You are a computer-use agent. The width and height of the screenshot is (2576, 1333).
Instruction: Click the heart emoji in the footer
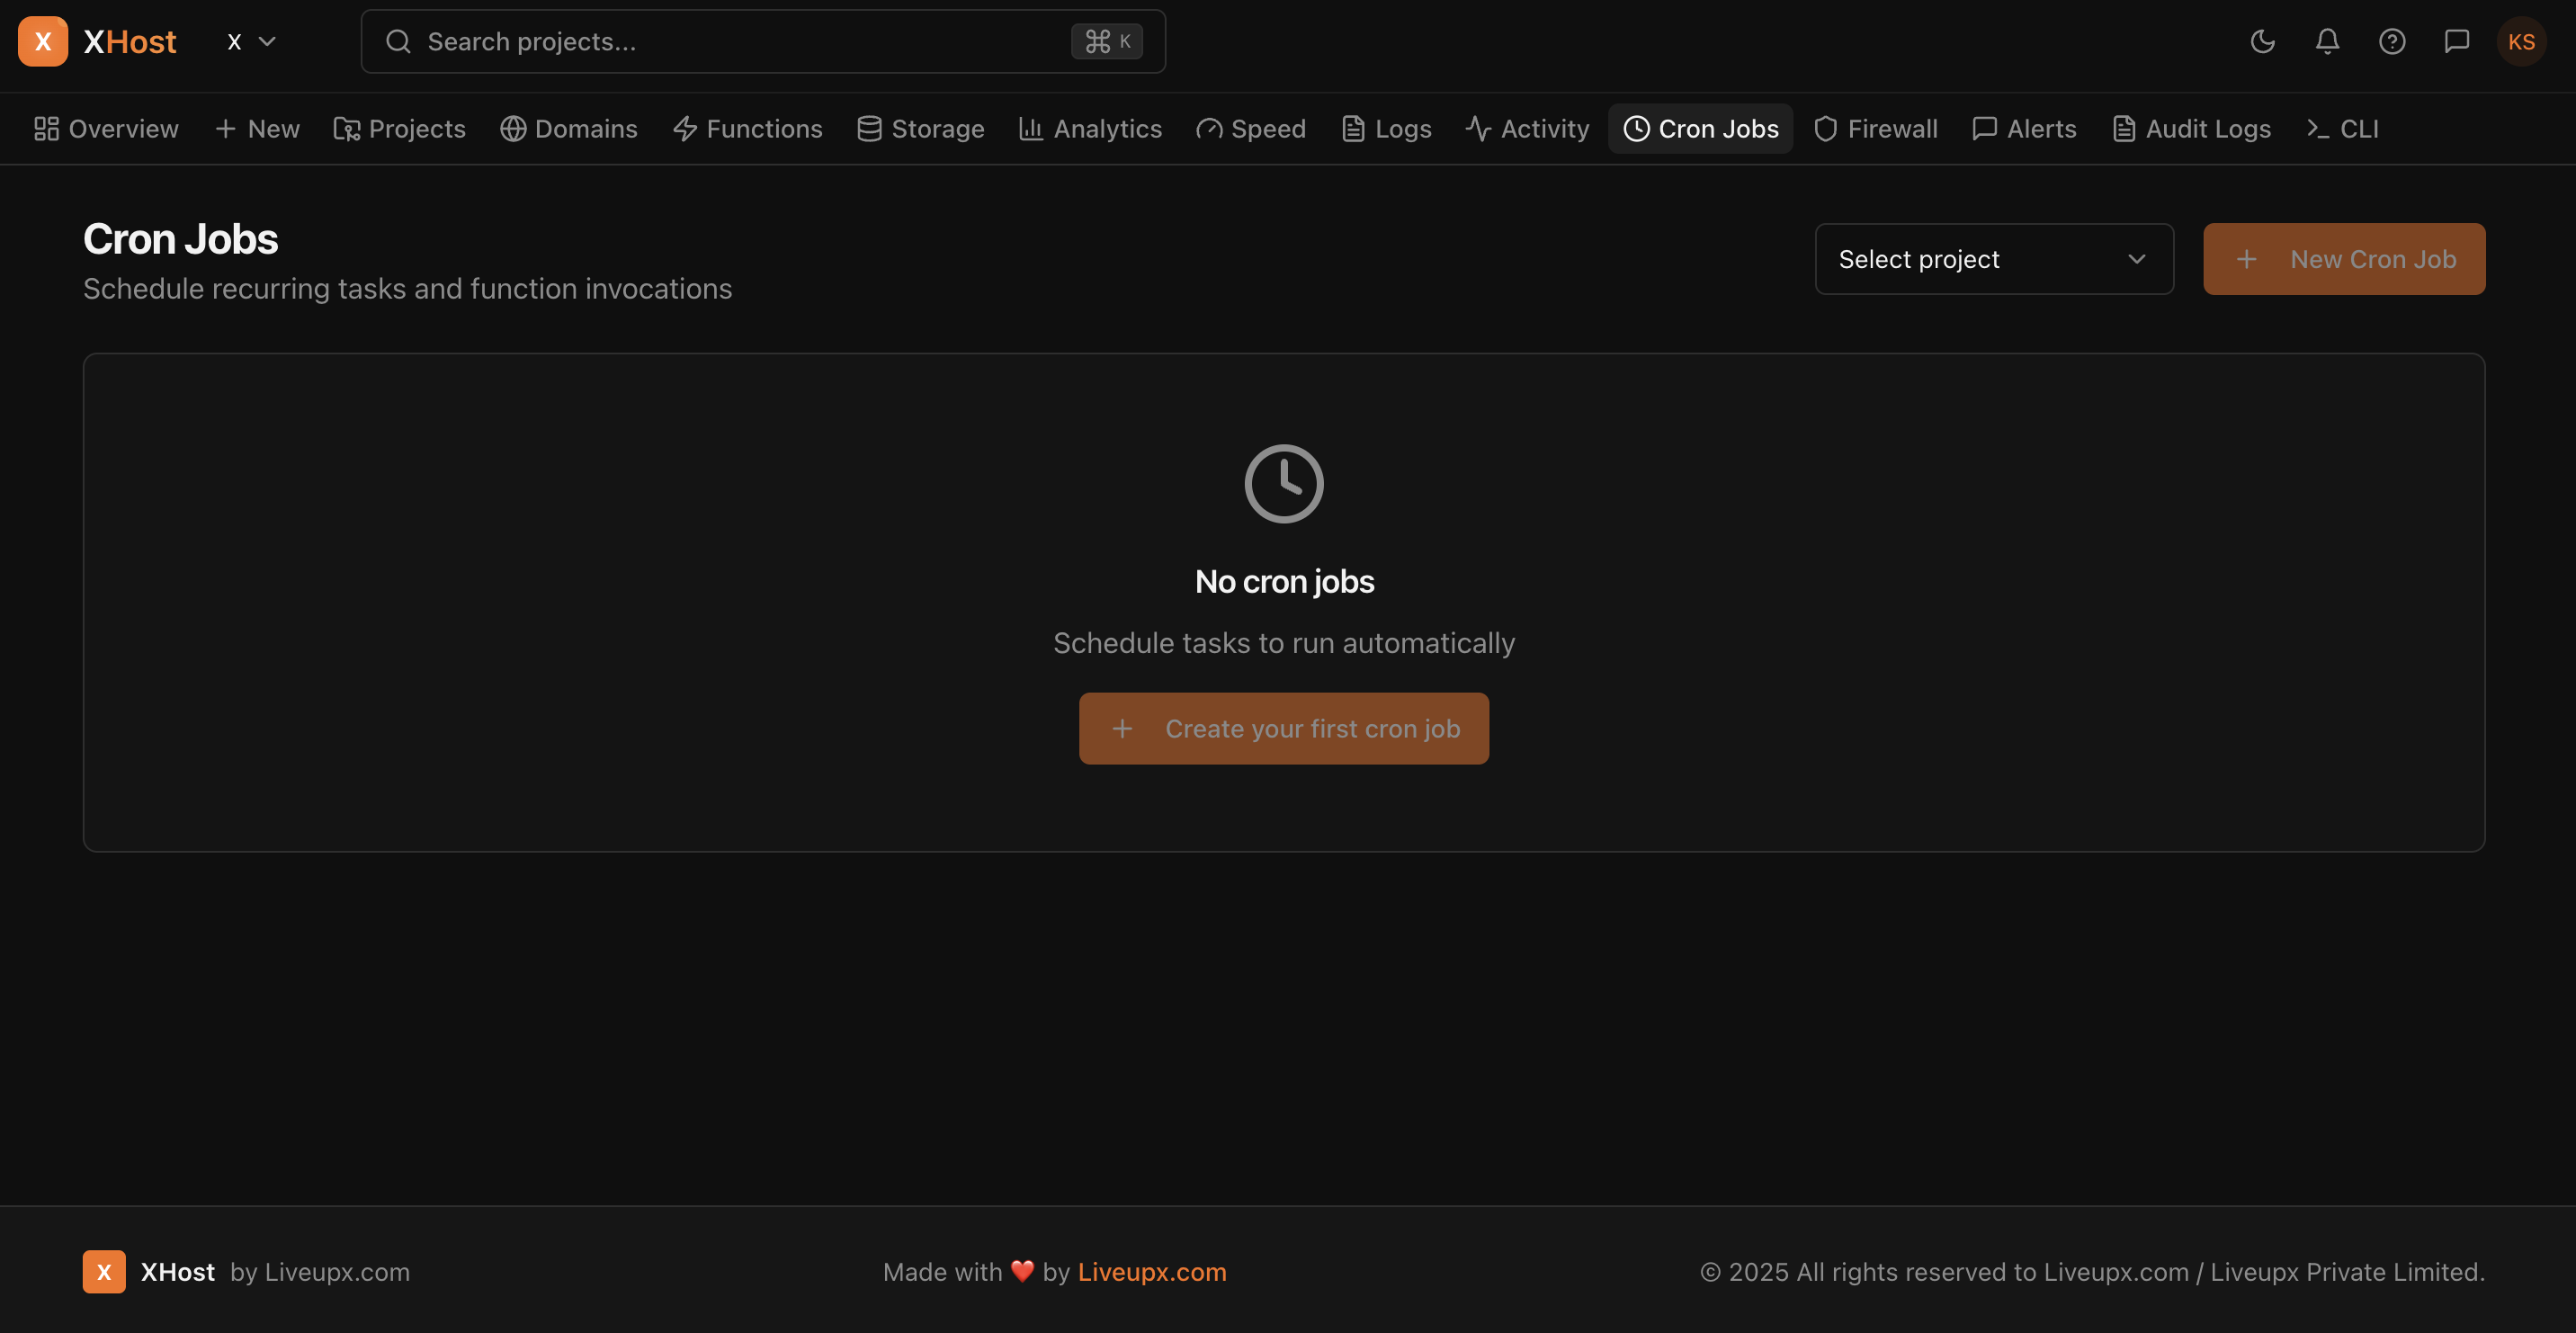pos(1021,1271)
